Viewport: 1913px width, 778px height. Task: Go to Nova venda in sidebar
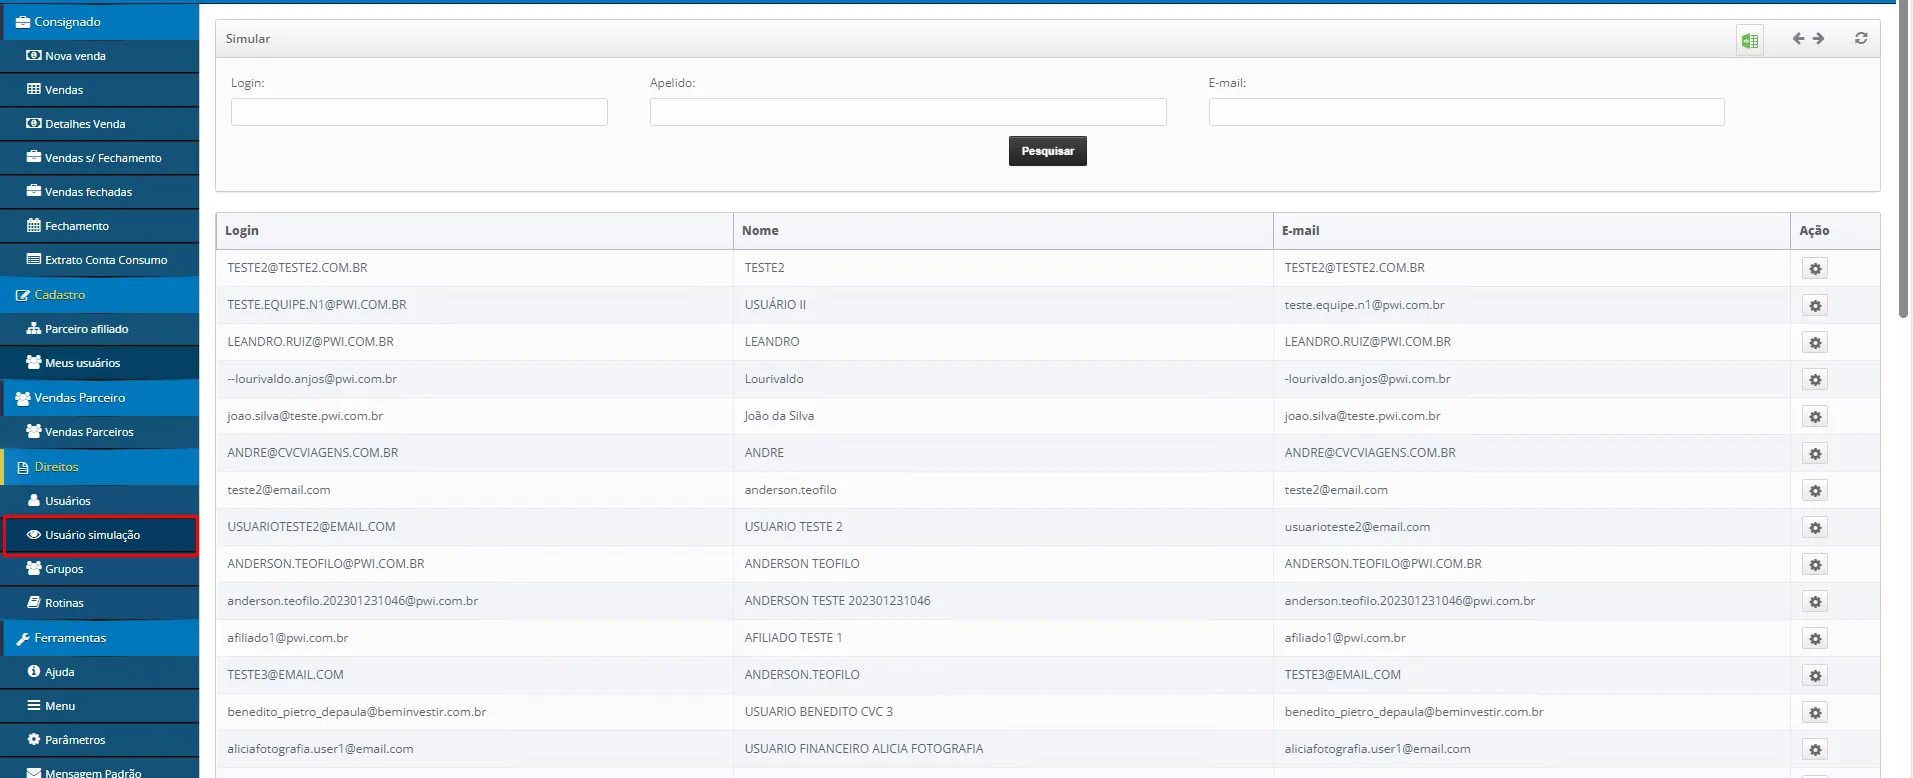point(75,56)
